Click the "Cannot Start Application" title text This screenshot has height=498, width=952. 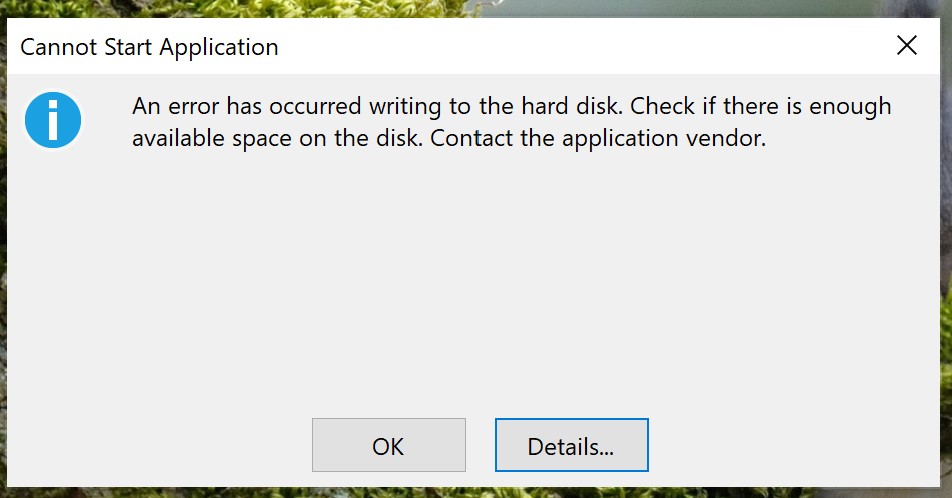click(149, 47)
